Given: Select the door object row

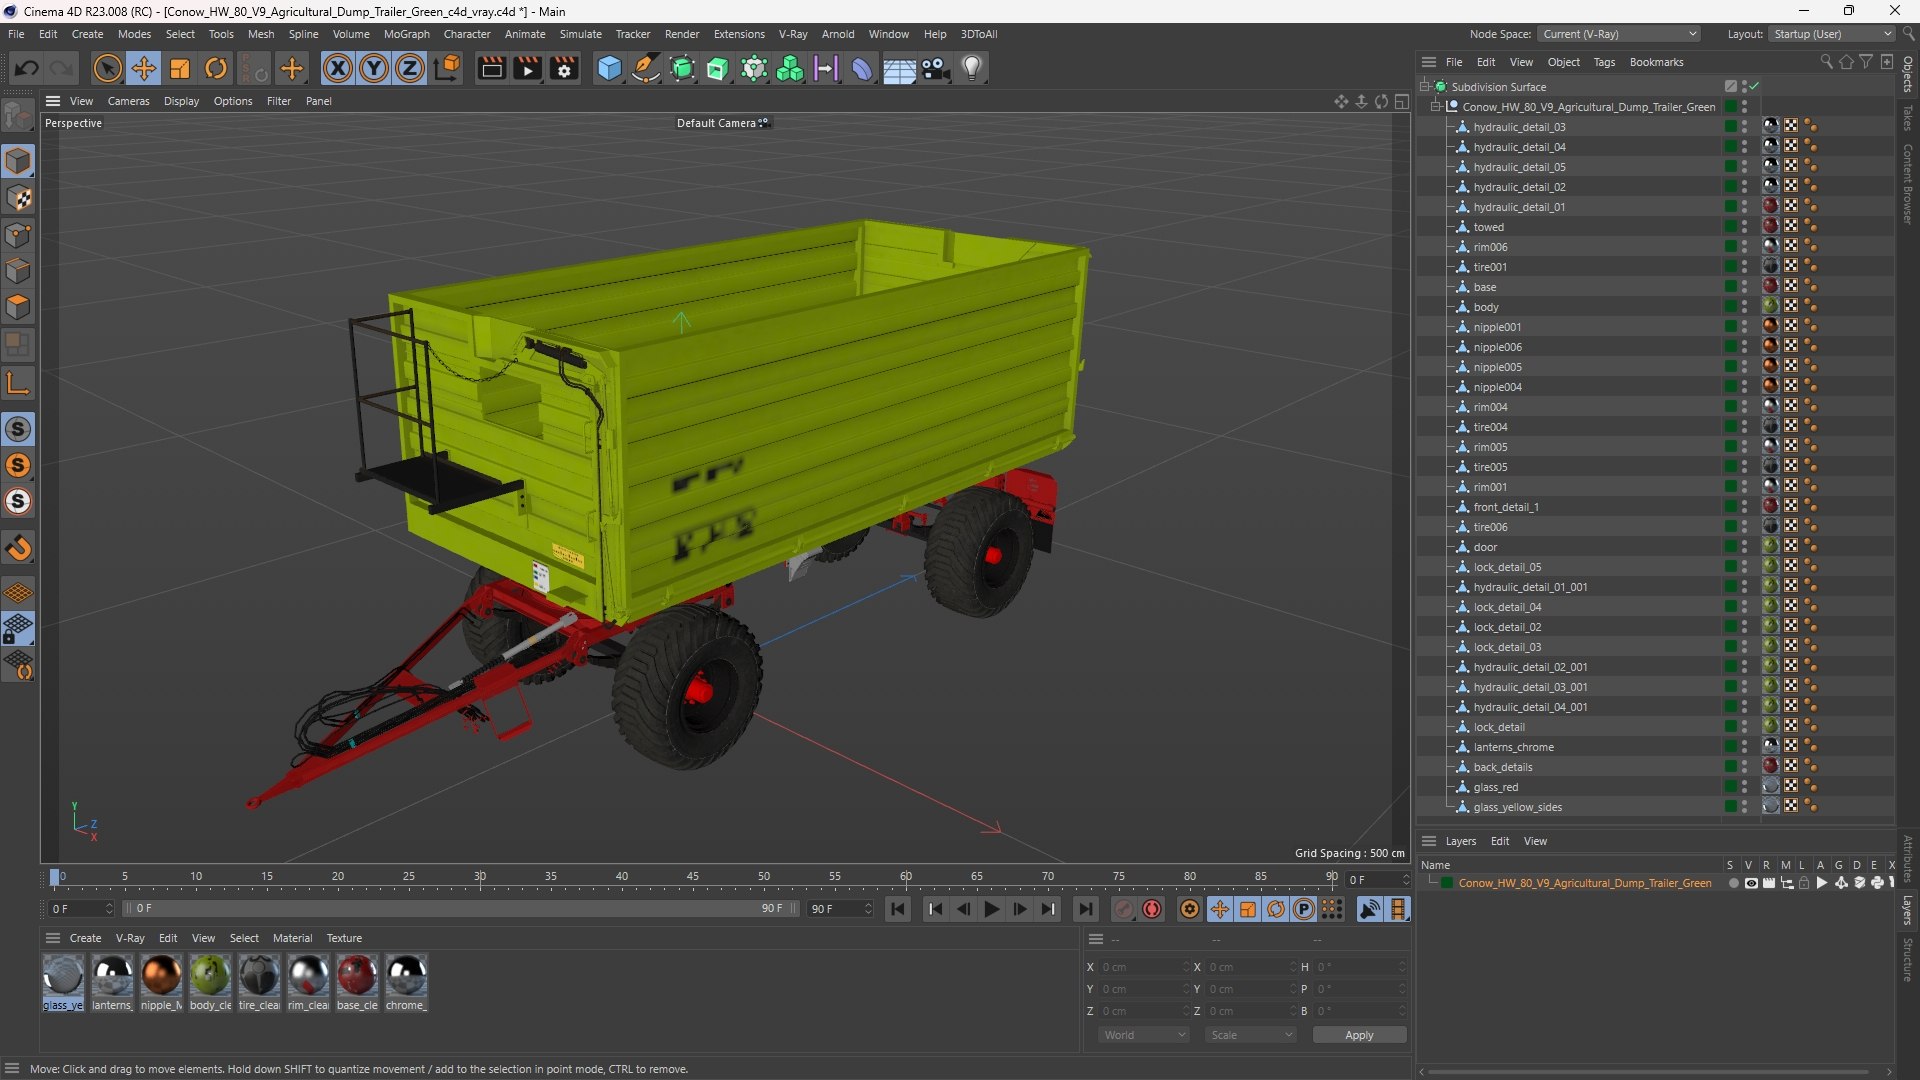Looking at the screenshot, I should tap(1485, 547).
